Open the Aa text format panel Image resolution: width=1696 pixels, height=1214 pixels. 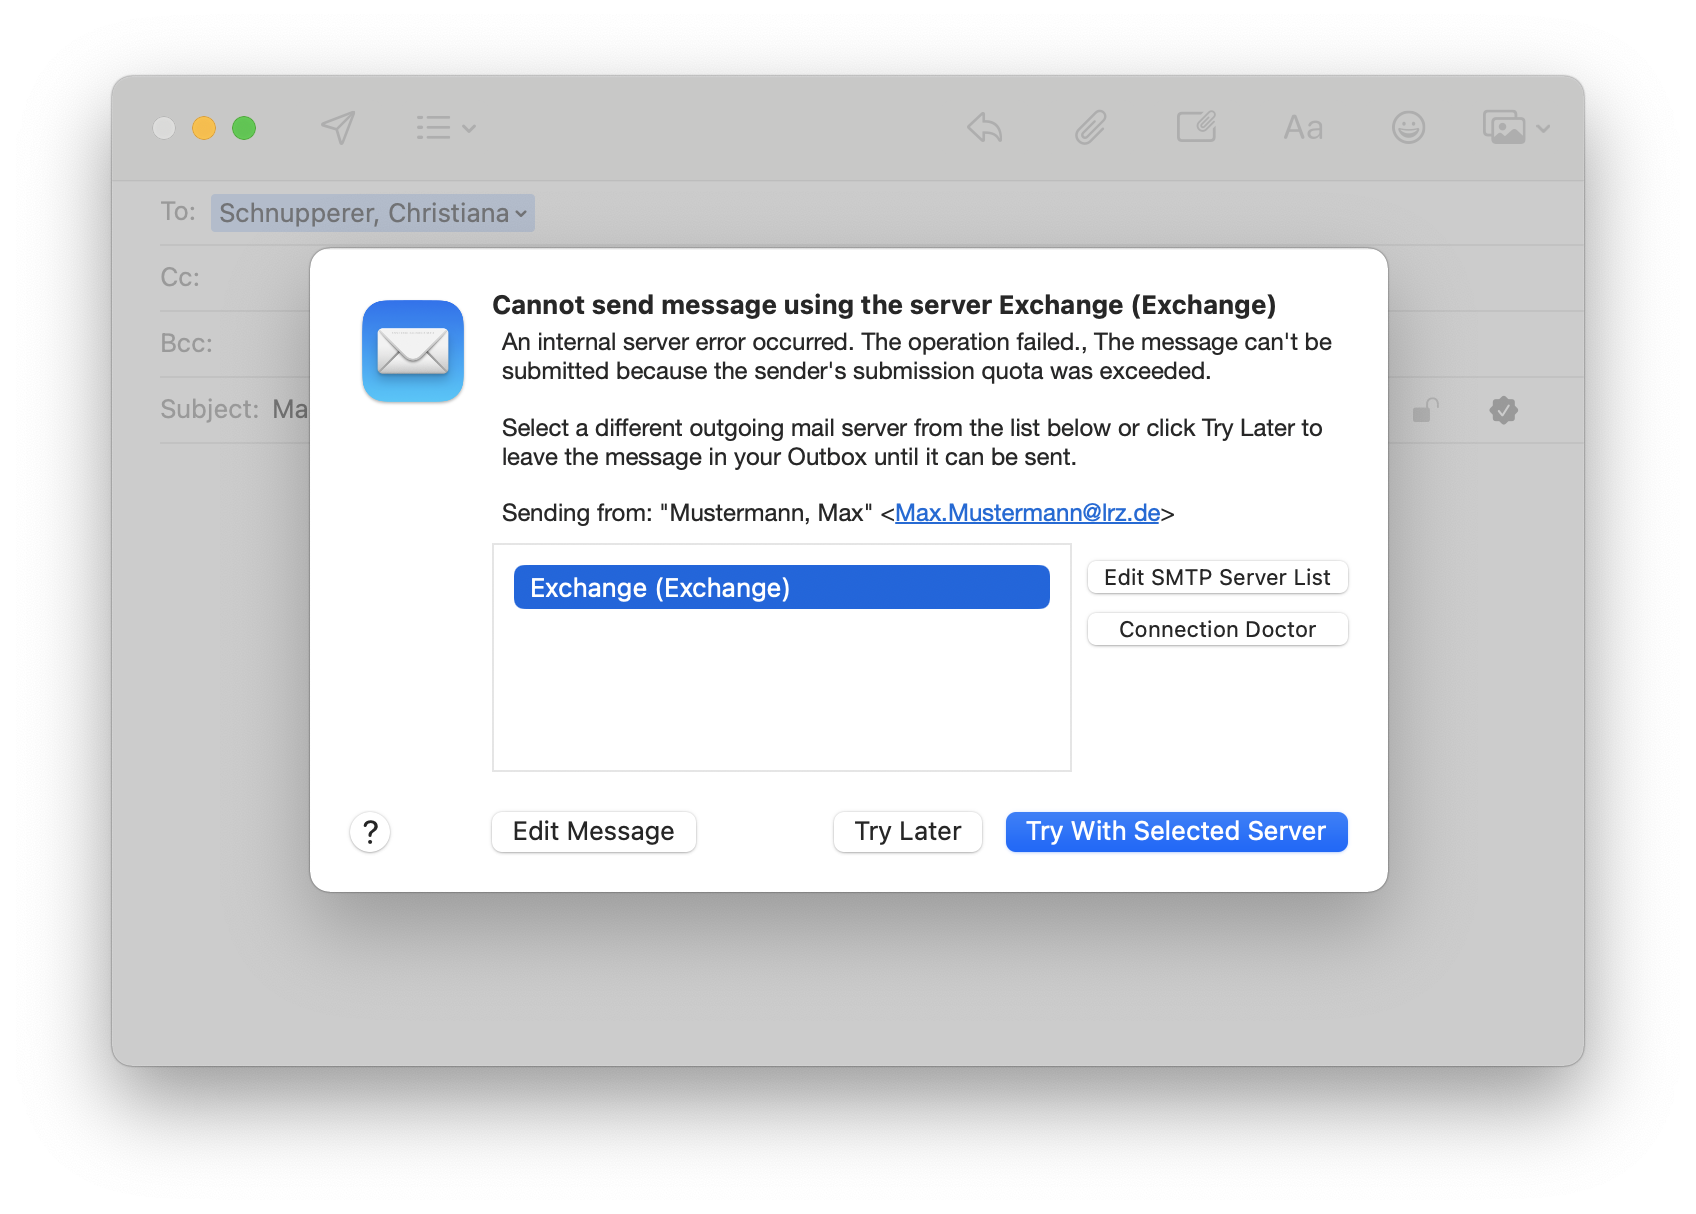tap(1303, 128)
